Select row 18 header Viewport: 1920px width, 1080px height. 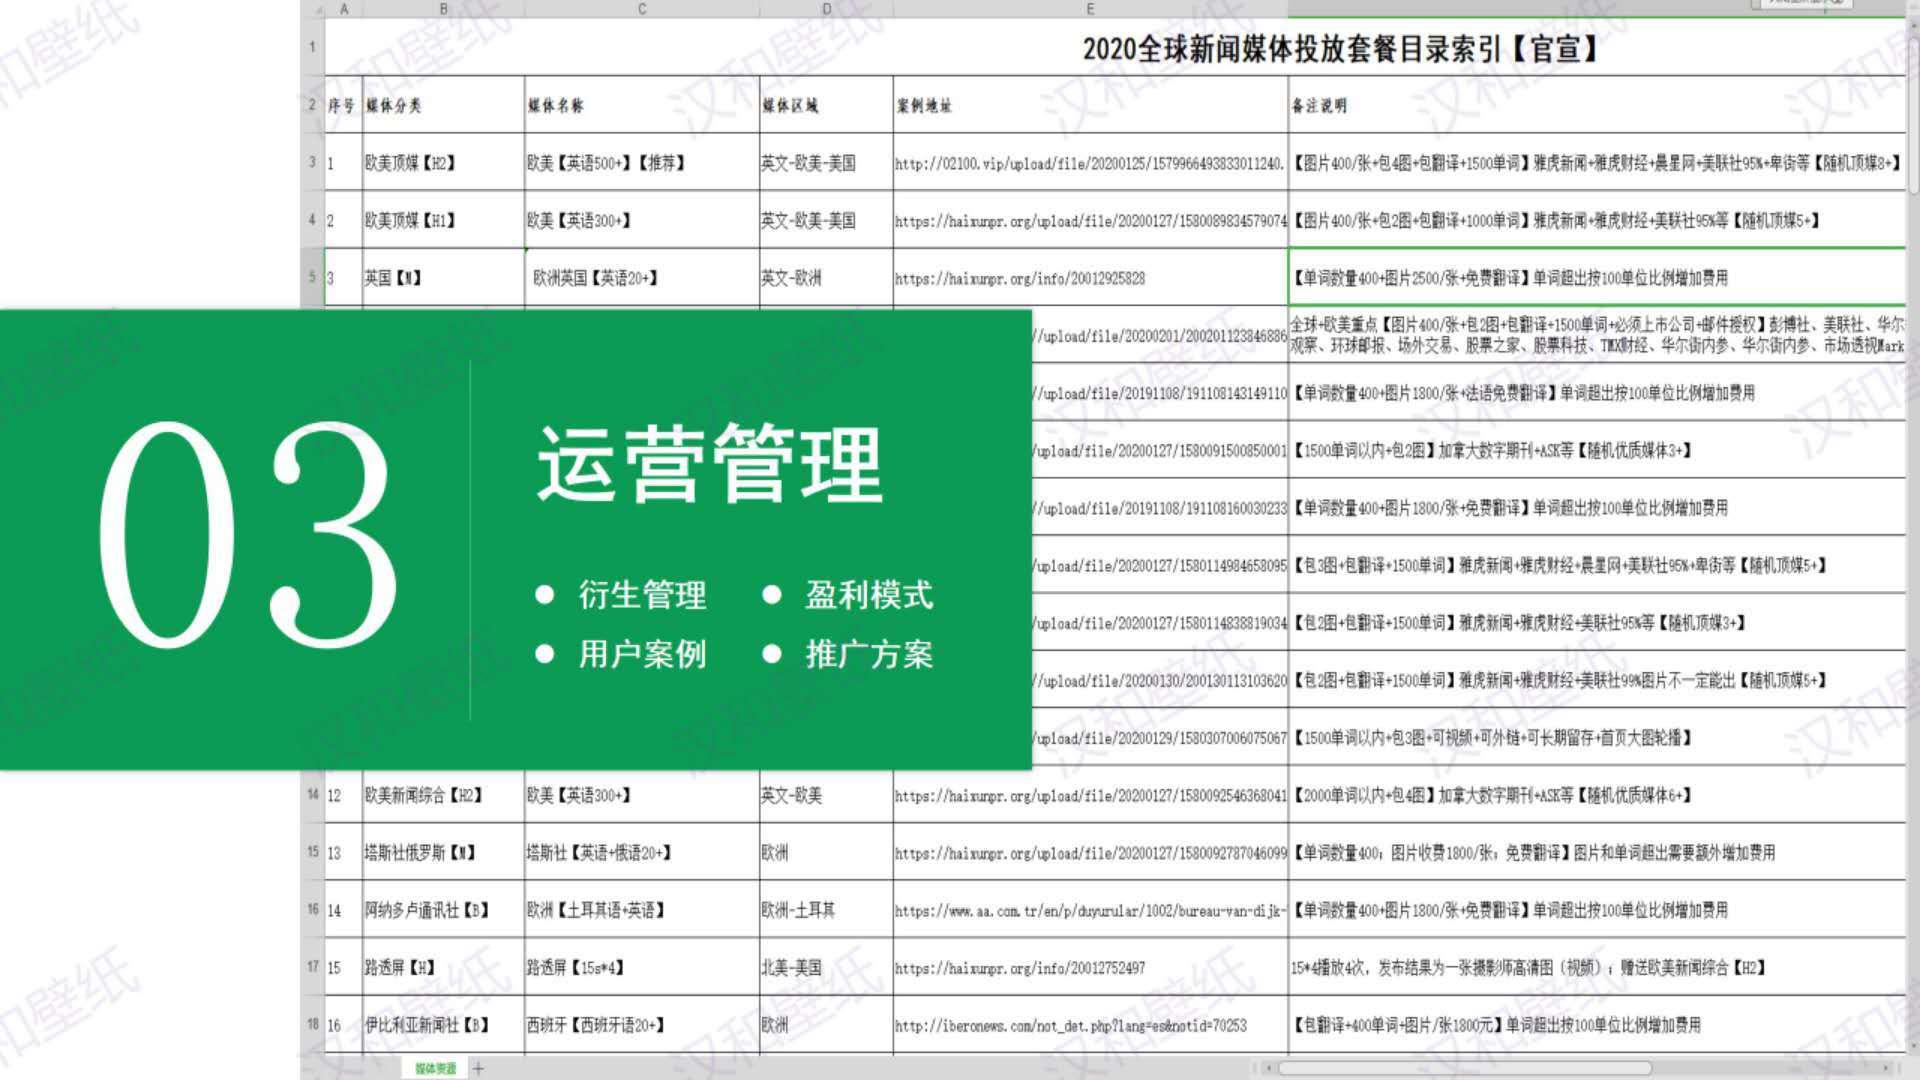click(x=313, y=1025)
